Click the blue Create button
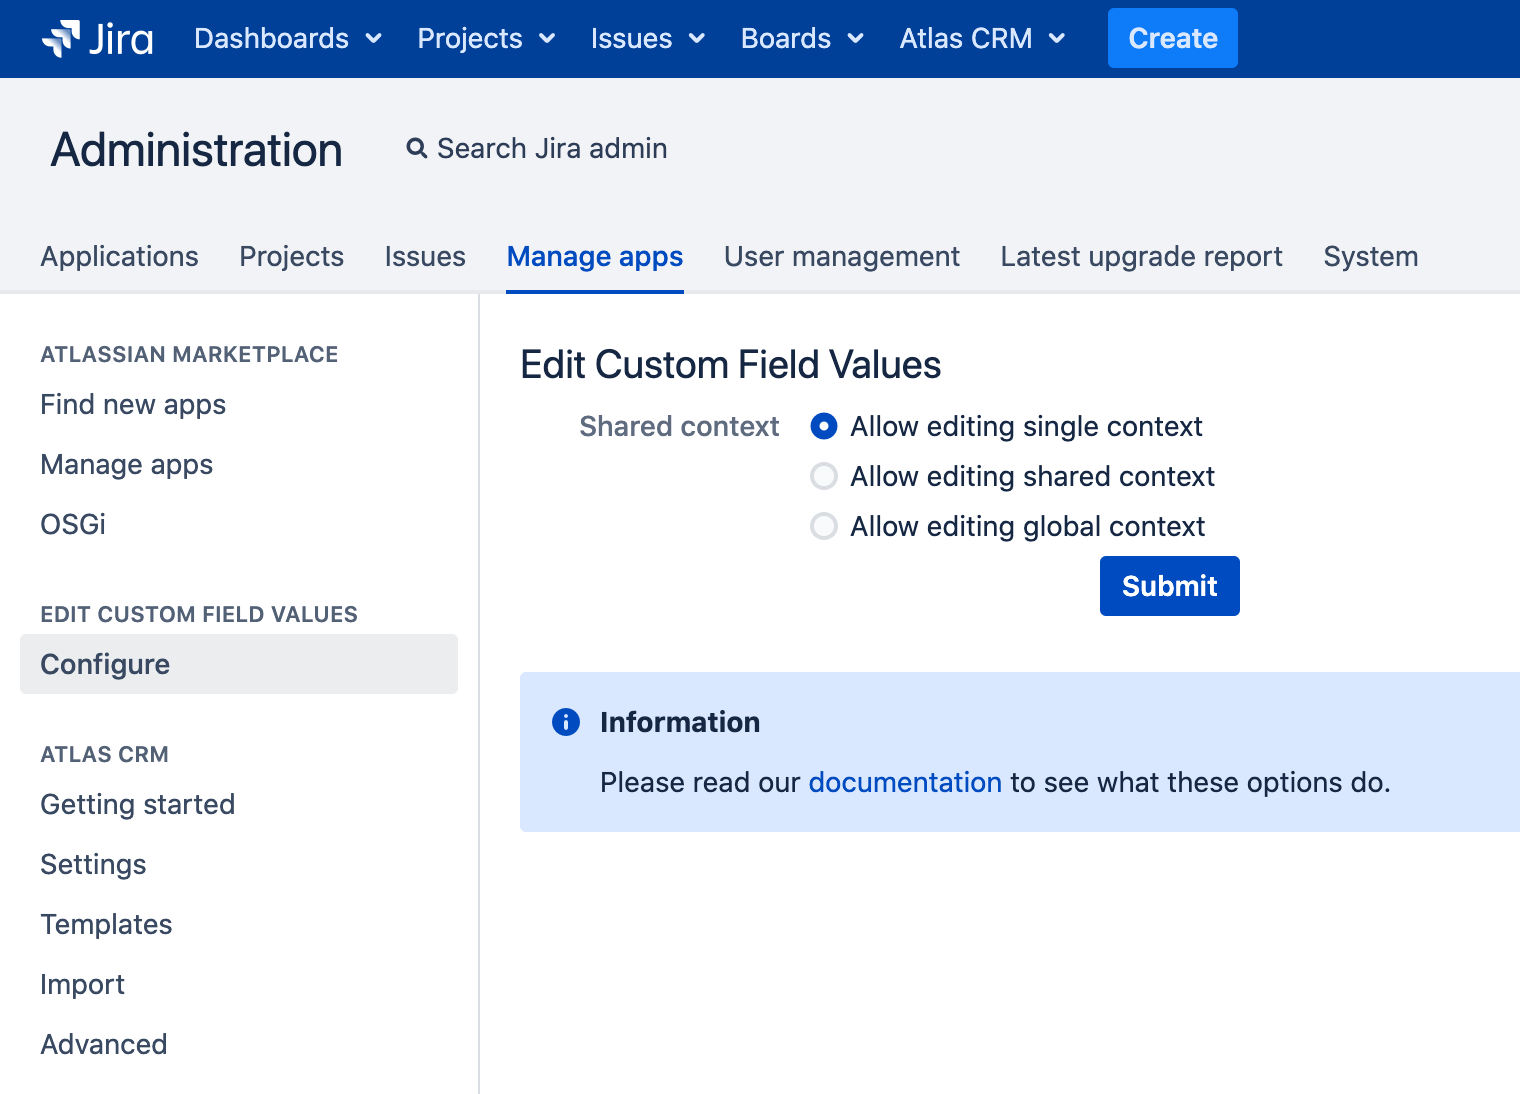1520x1094 pixels. click(1172, 38)
